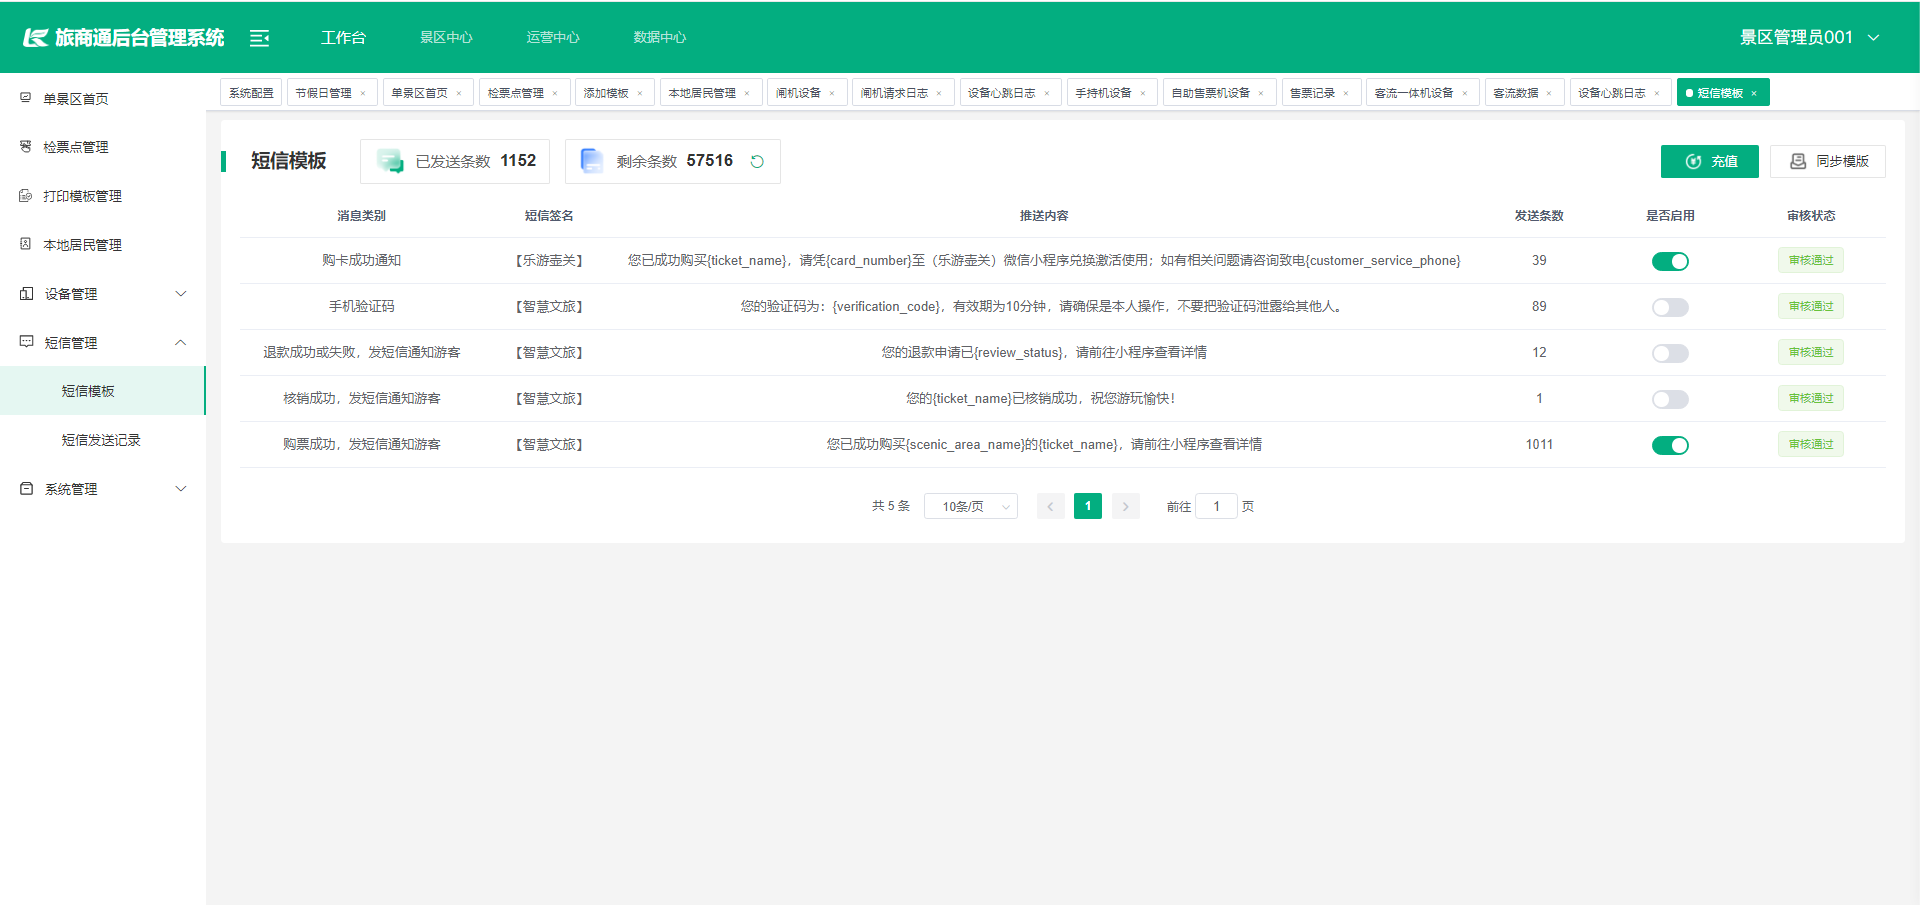
Task: Open the 运营中心 top menu
Action: pos(553,37)
